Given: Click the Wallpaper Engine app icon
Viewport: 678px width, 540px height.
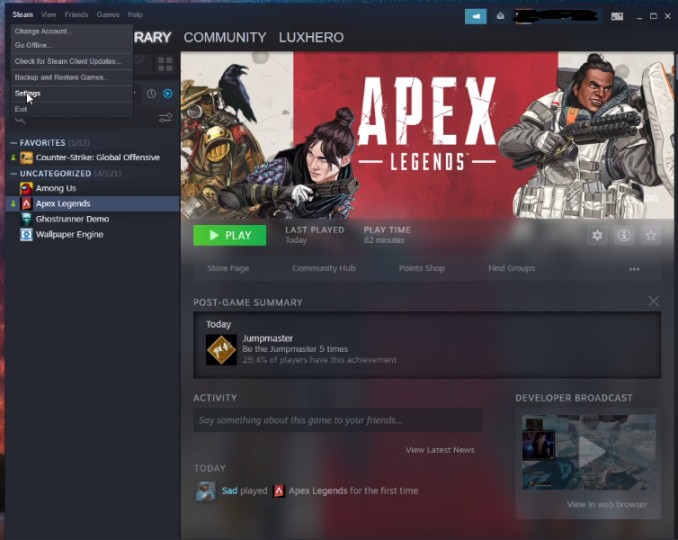Looking at the screenshot, I should point(26,234).
